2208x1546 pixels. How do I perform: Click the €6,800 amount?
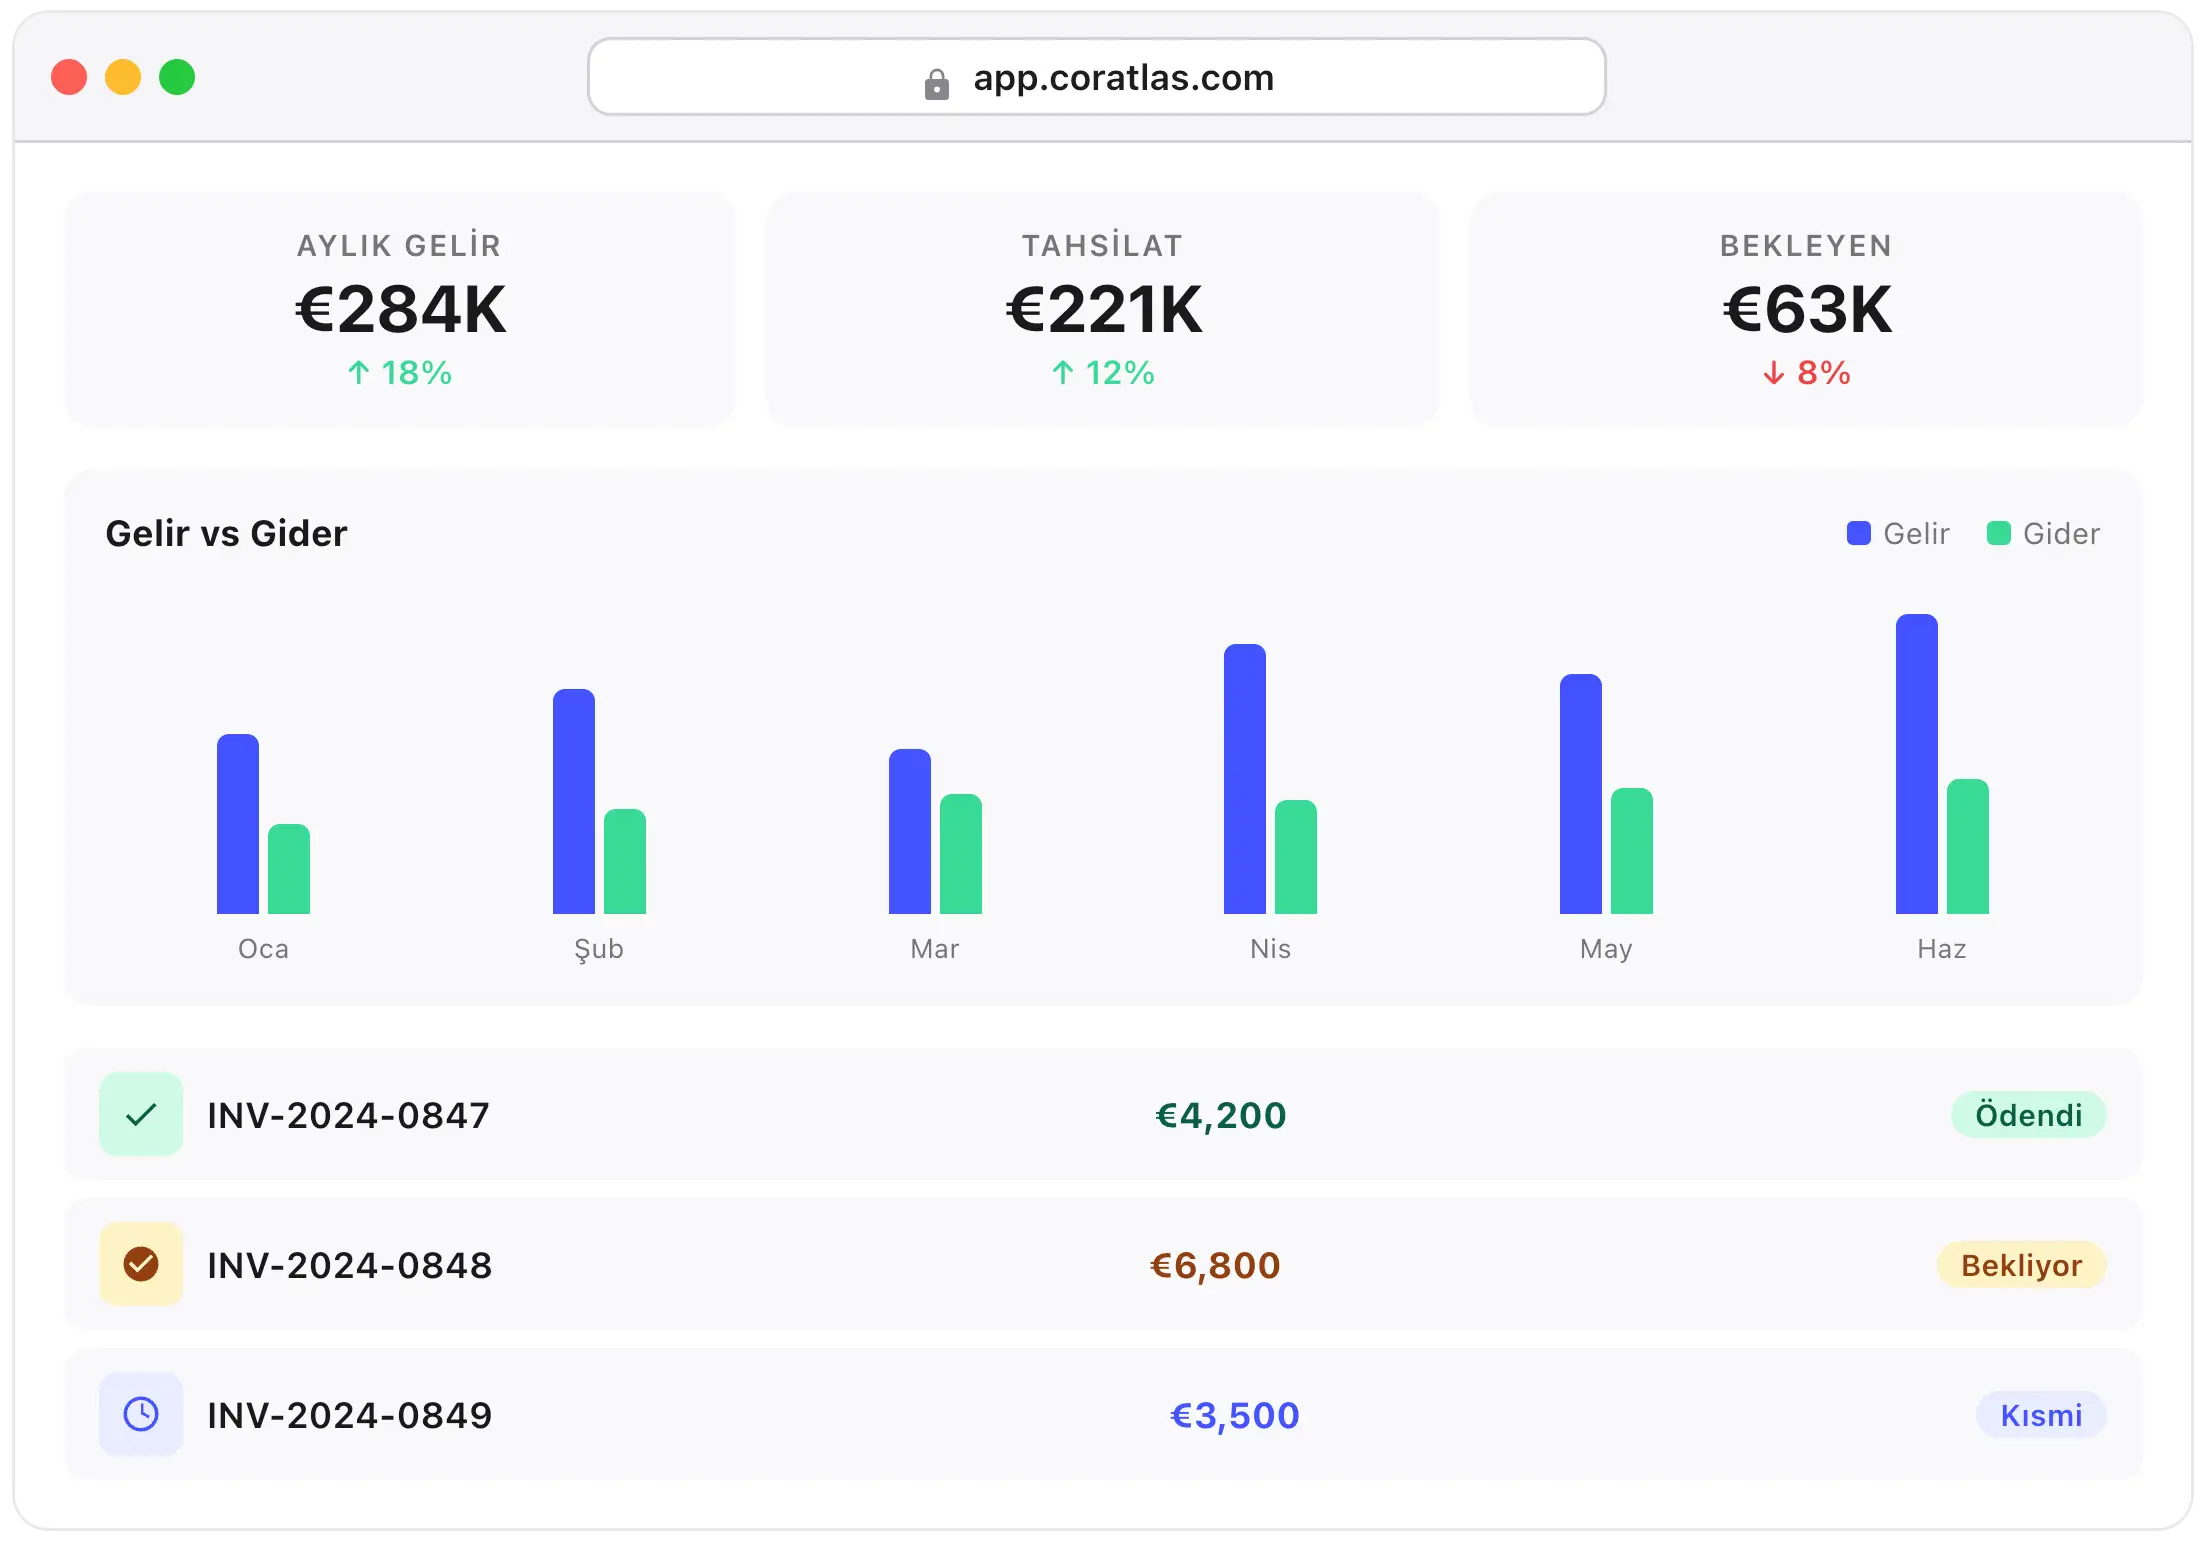click(1215, 1265)
